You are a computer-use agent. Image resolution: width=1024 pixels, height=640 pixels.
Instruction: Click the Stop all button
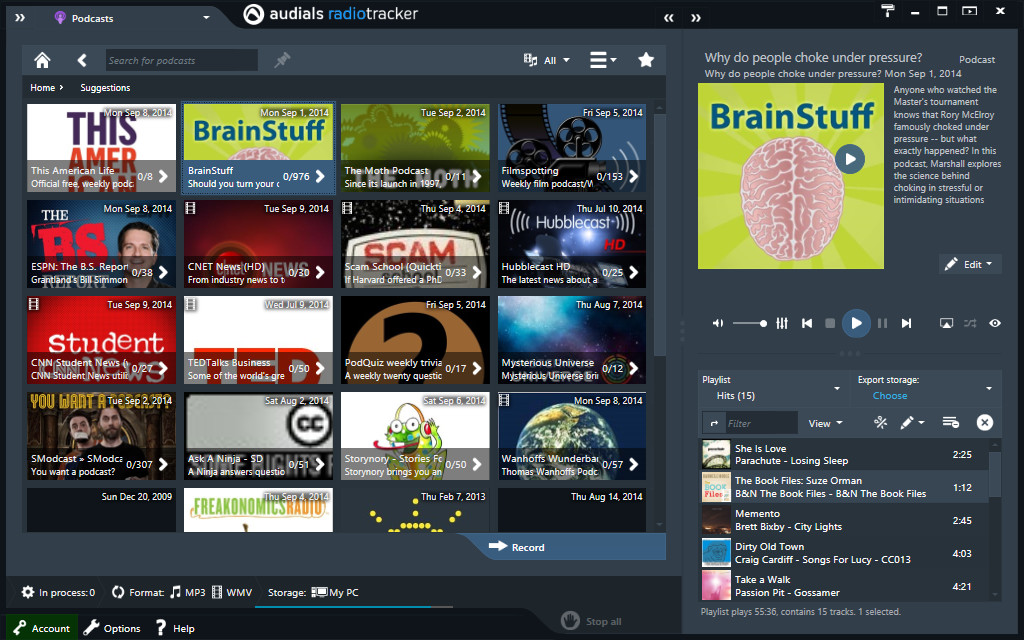[x=590, y=621]
